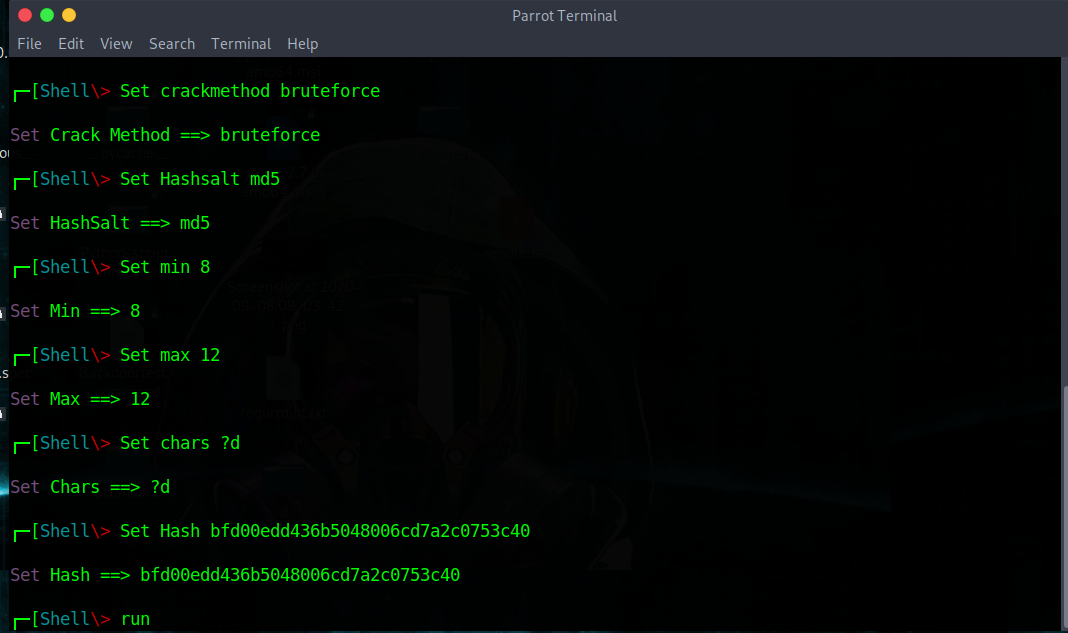This screenshot has width=1068, height=633.
Task: Open the Edit menu
Action: click(x=71, y=44)
